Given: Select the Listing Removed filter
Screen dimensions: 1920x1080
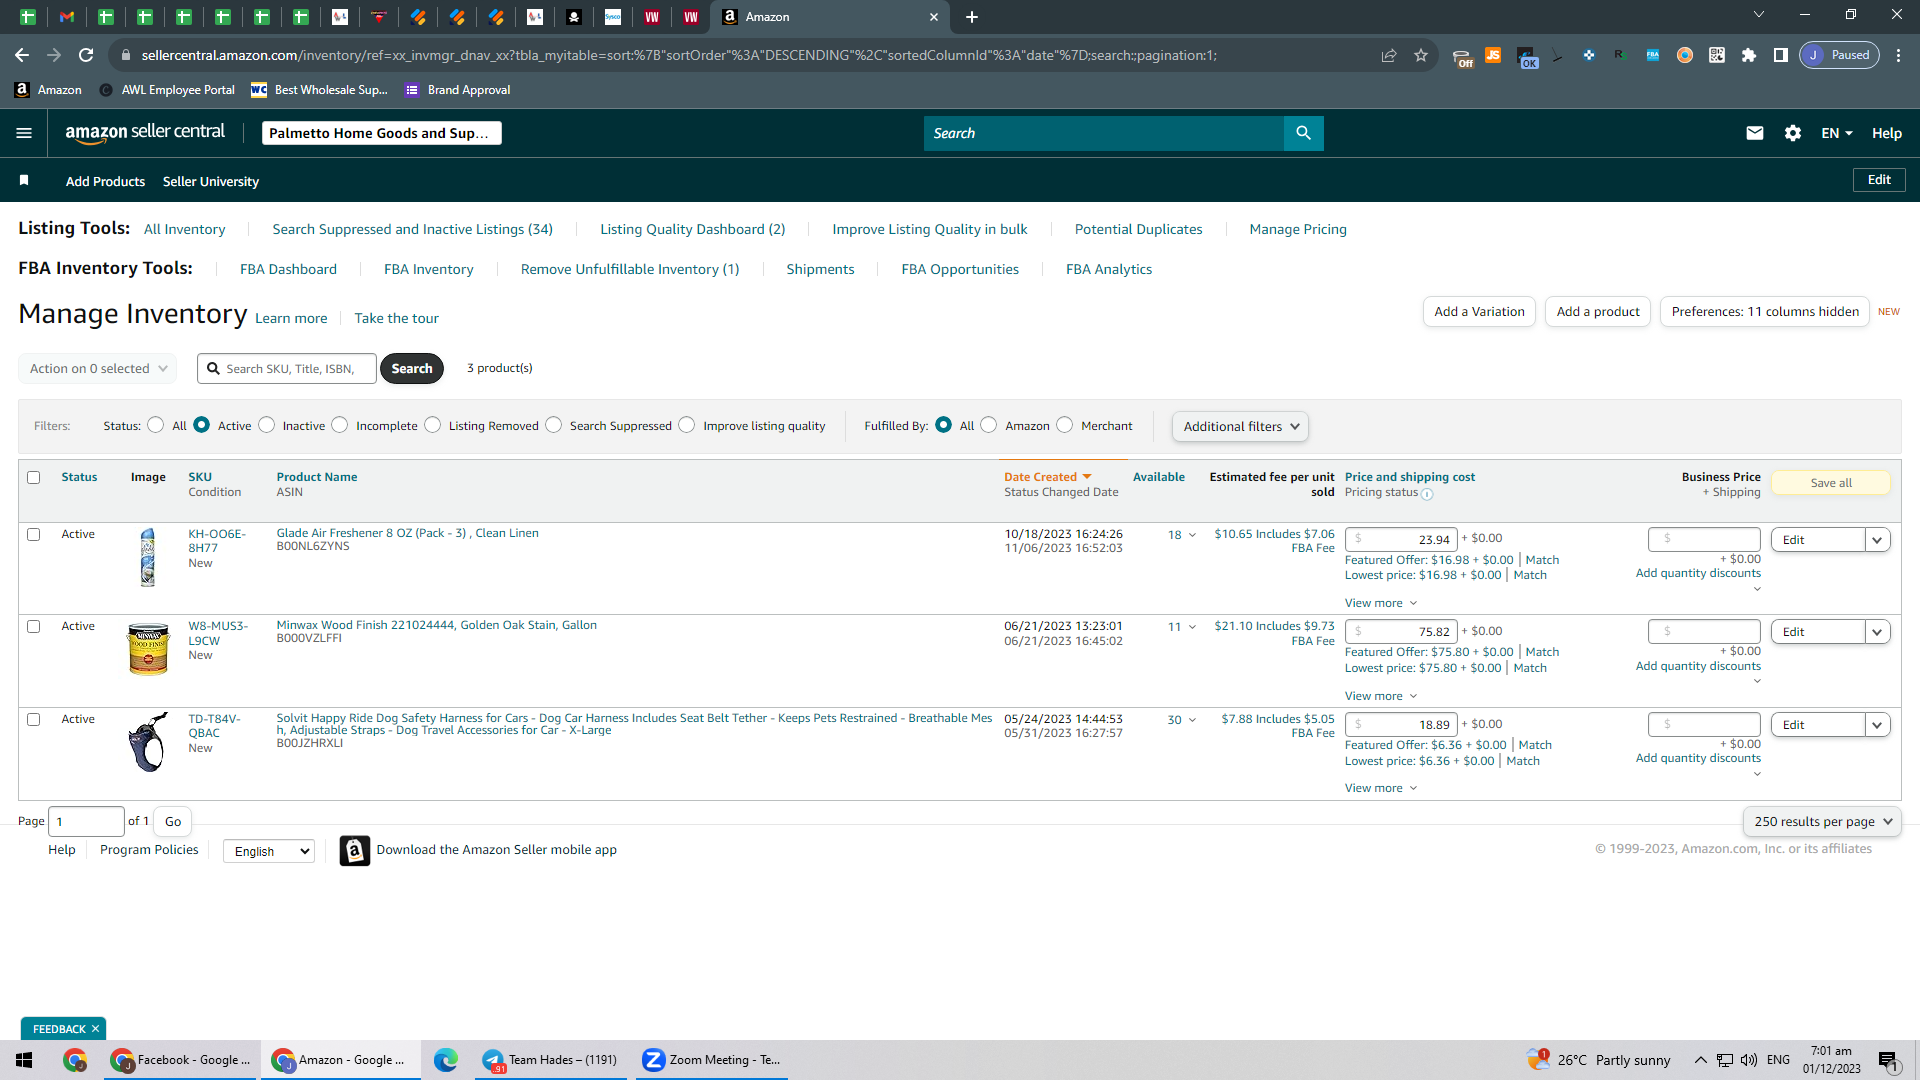Looking at the screenshot, I should 432,425.
